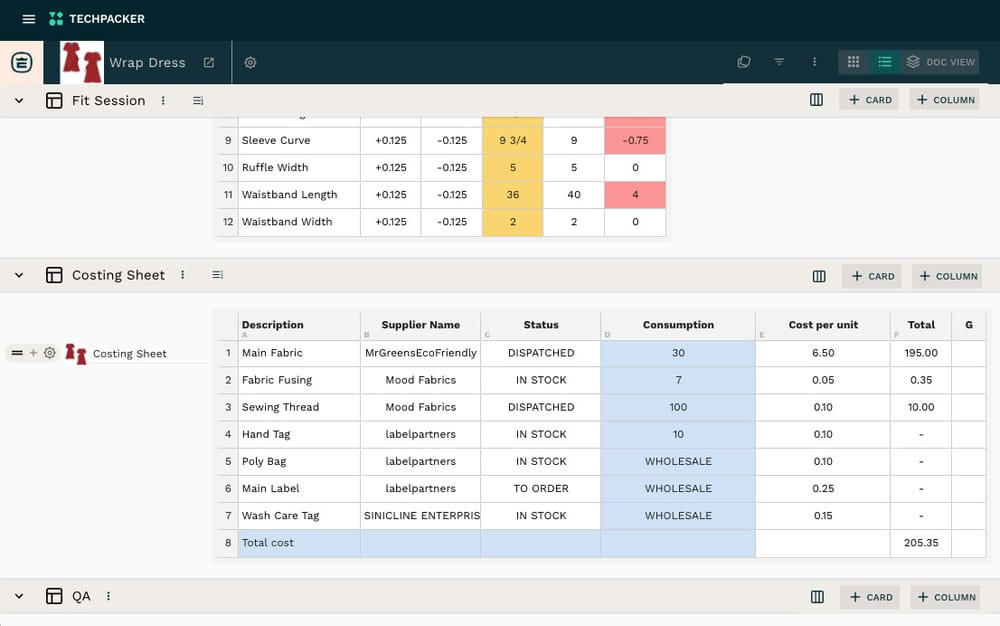The width and height of the screenshot is (1000, 626).
Task: Collapse the Fit Session section
Action: point(19,101)
